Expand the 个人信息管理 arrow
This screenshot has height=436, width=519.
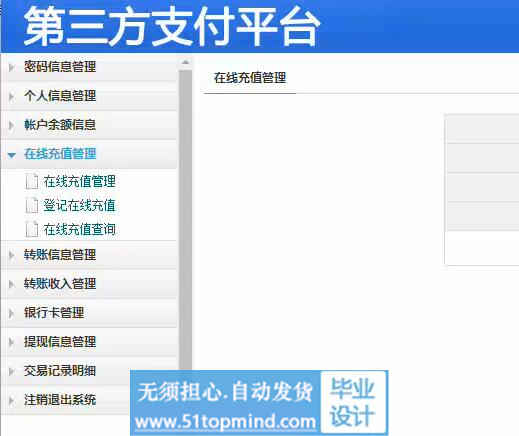(x=11, y=97)
